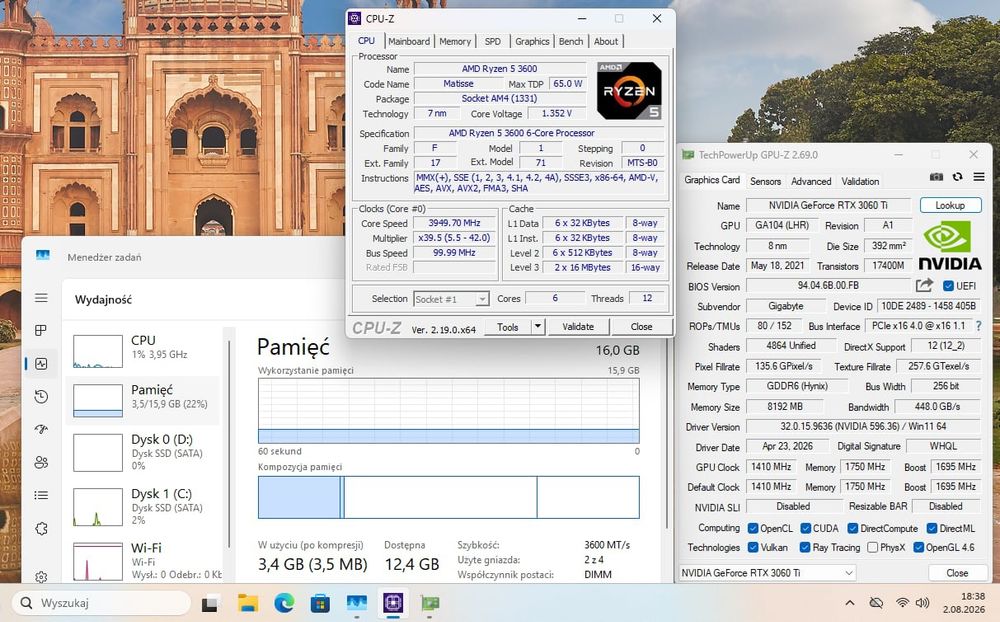Screen dimensions: 1000x622
Task: Click the Validate button in CPU-Z
Action: 578,327
